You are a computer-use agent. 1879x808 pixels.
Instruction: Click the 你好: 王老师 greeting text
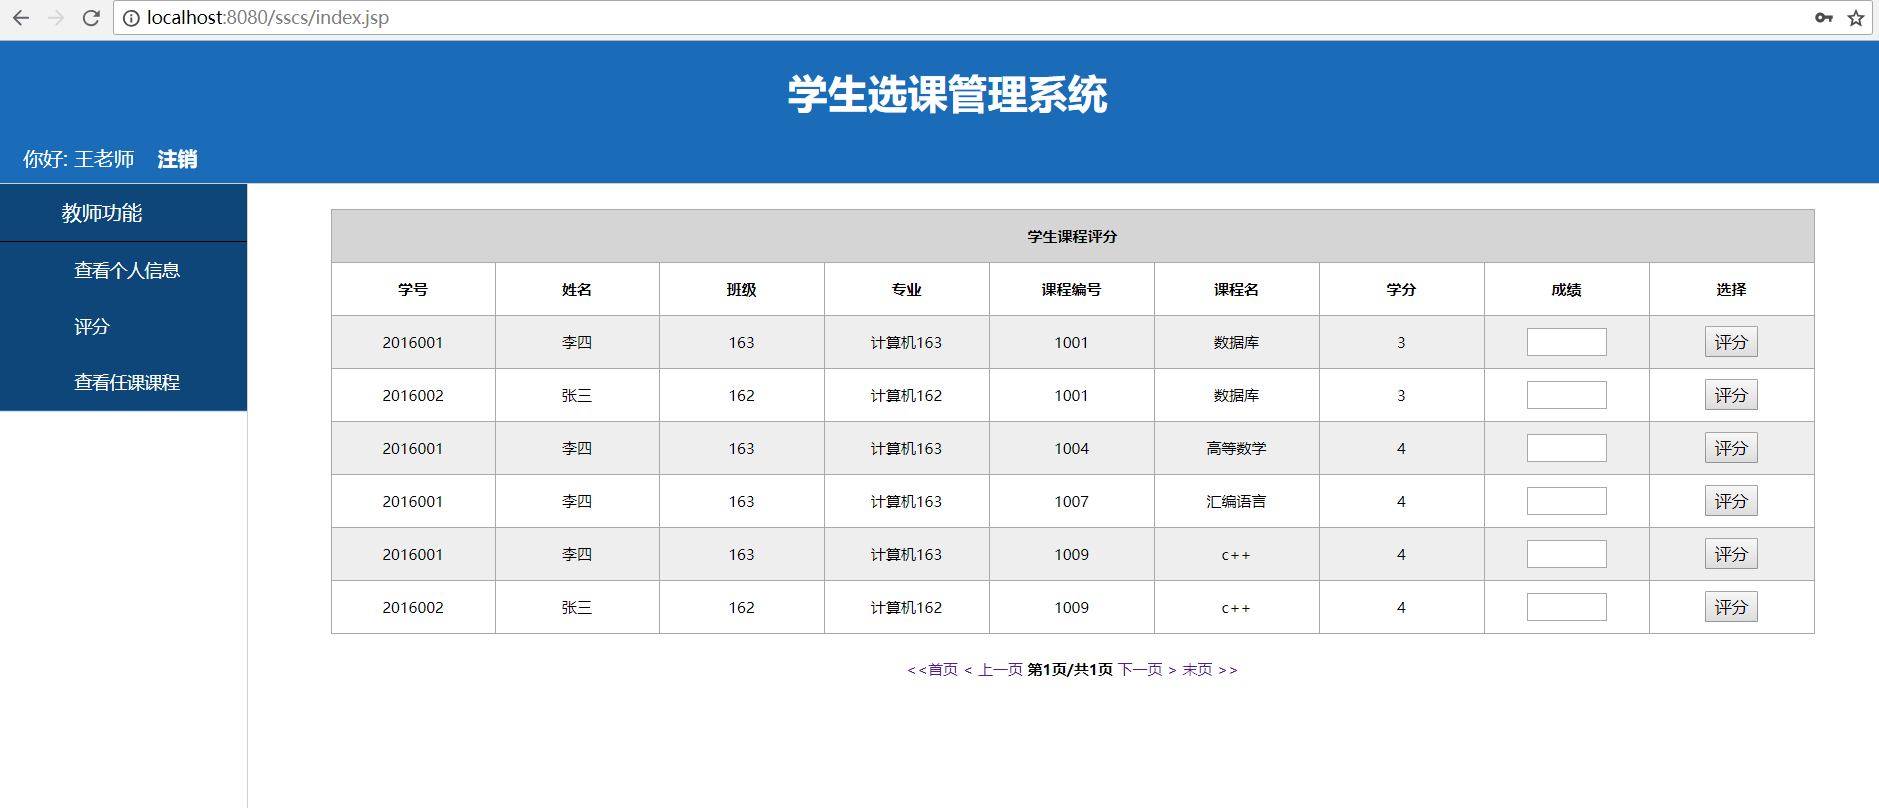point(79,159)
